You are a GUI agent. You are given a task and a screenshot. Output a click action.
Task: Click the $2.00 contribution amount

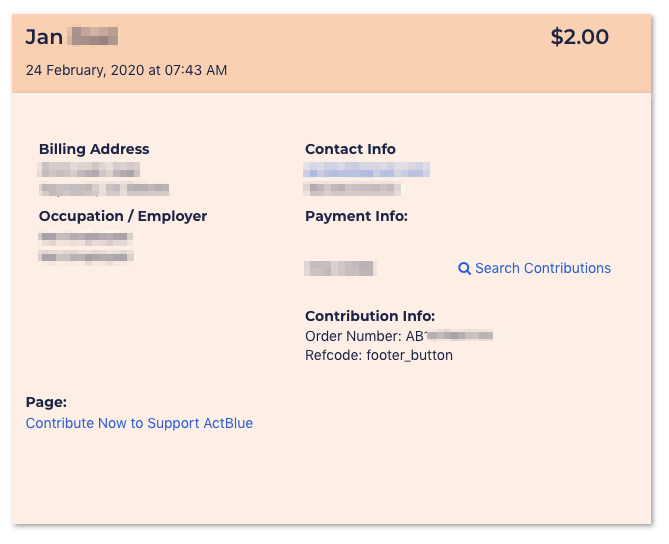[579, 37]
